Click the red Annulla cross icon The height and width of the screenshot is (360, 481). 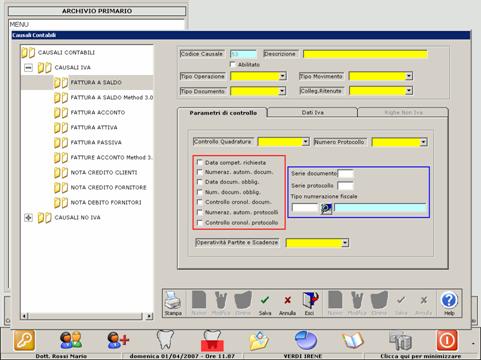pos(287,300)
